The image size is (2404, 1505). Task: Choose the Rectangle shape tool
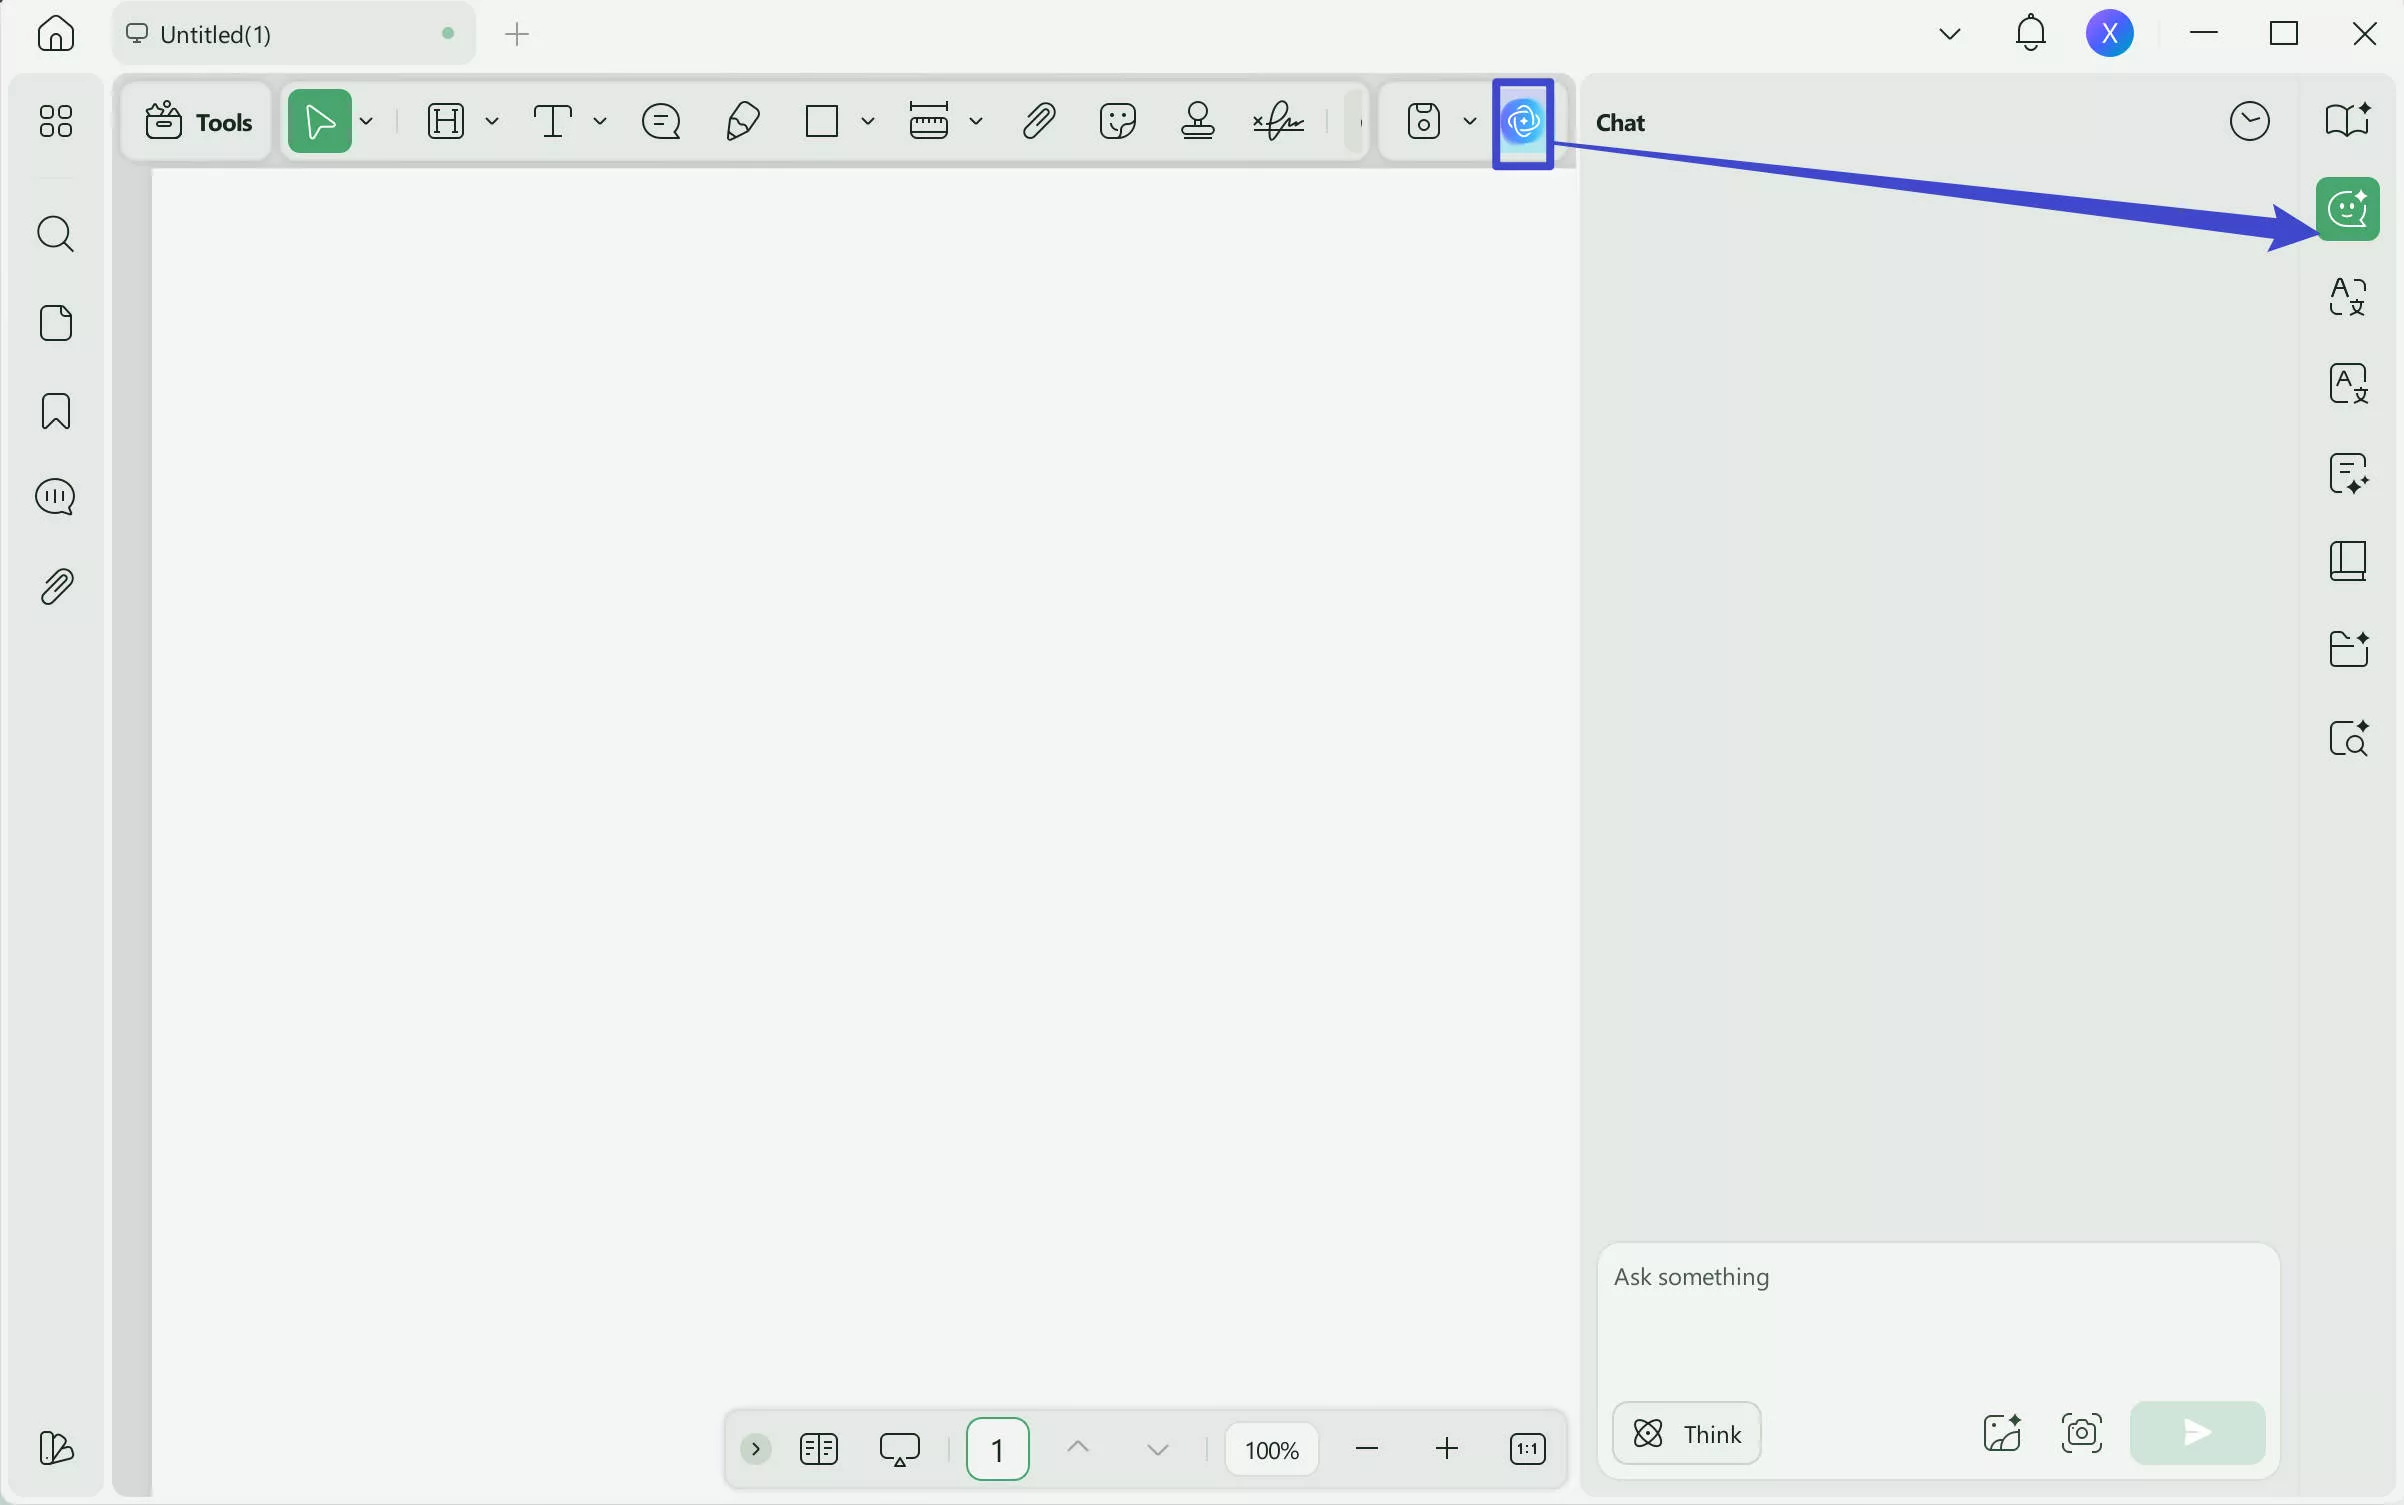[821, 121]
